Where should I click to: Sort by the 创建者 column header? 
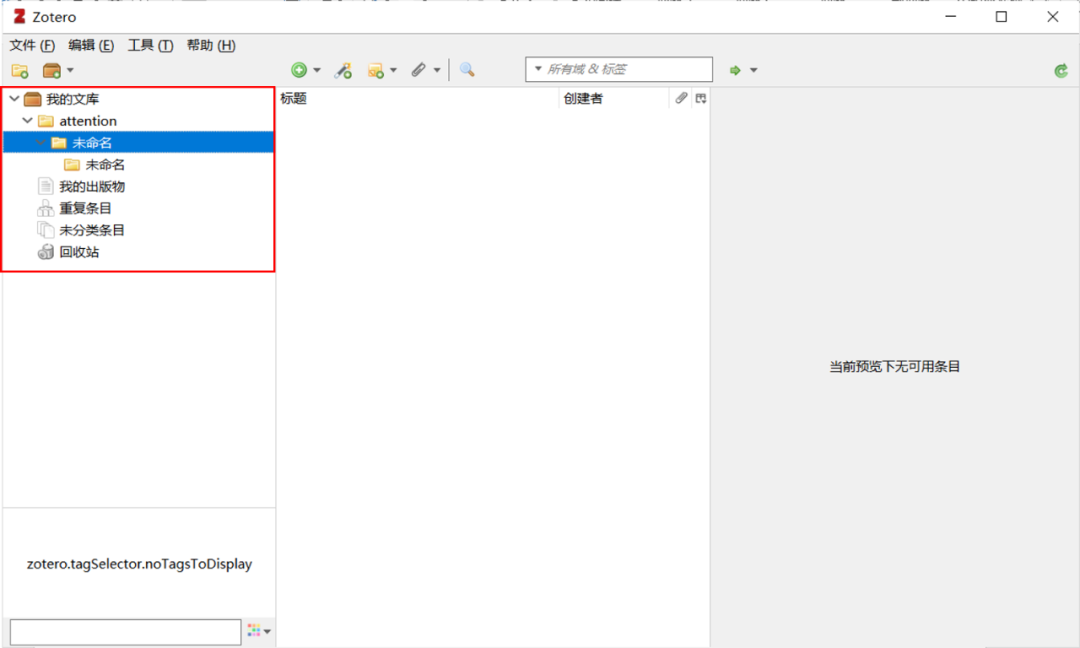614,98
